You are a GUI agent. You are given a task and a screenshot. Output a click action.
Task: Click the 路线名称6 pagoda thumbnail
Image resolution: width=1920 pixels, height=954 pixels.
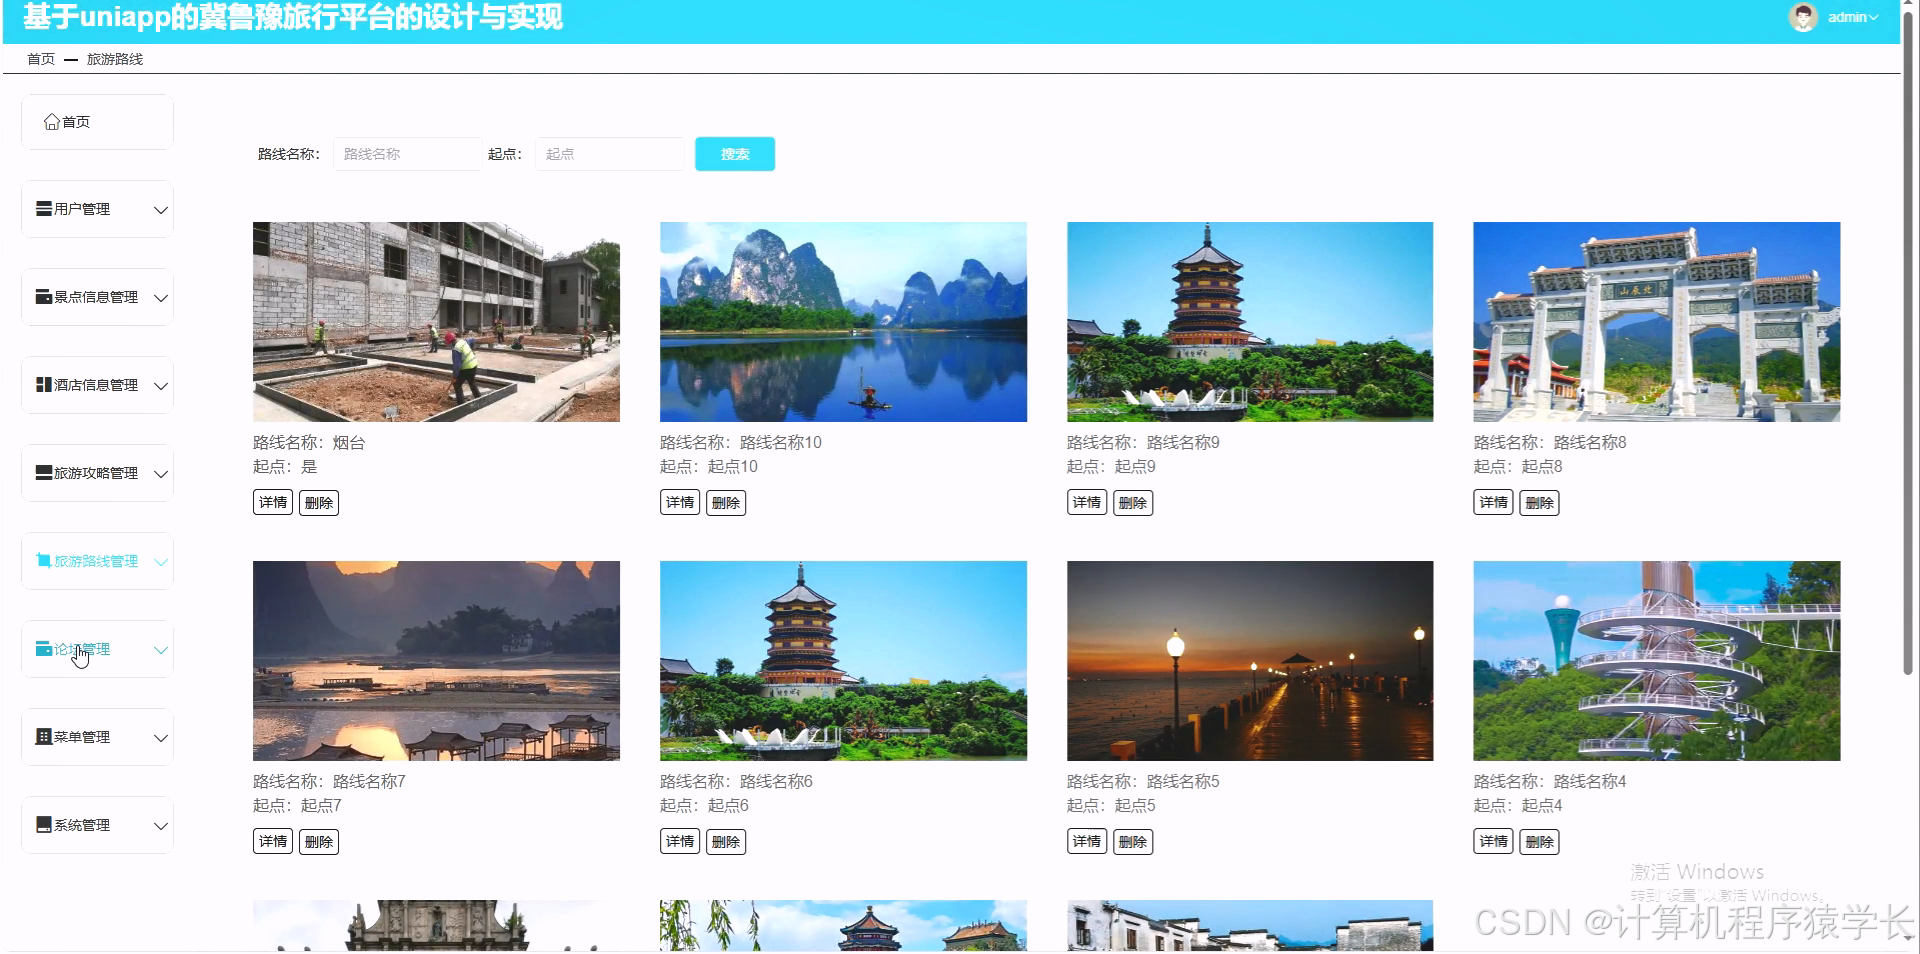click(x=843, y=661)
